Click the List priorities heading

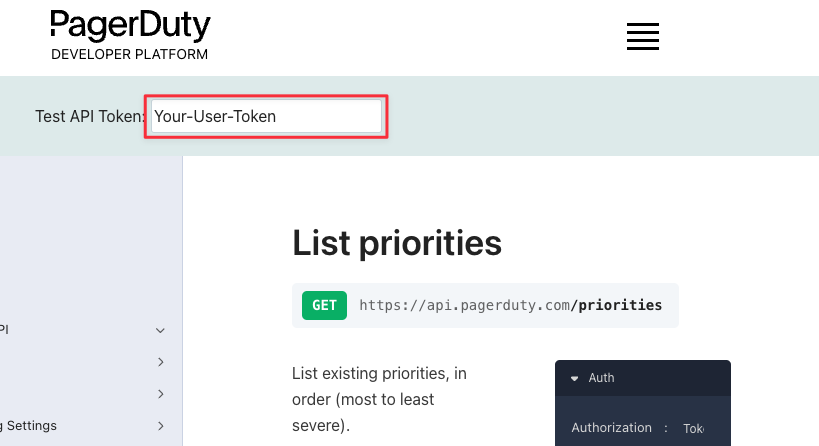397,243
